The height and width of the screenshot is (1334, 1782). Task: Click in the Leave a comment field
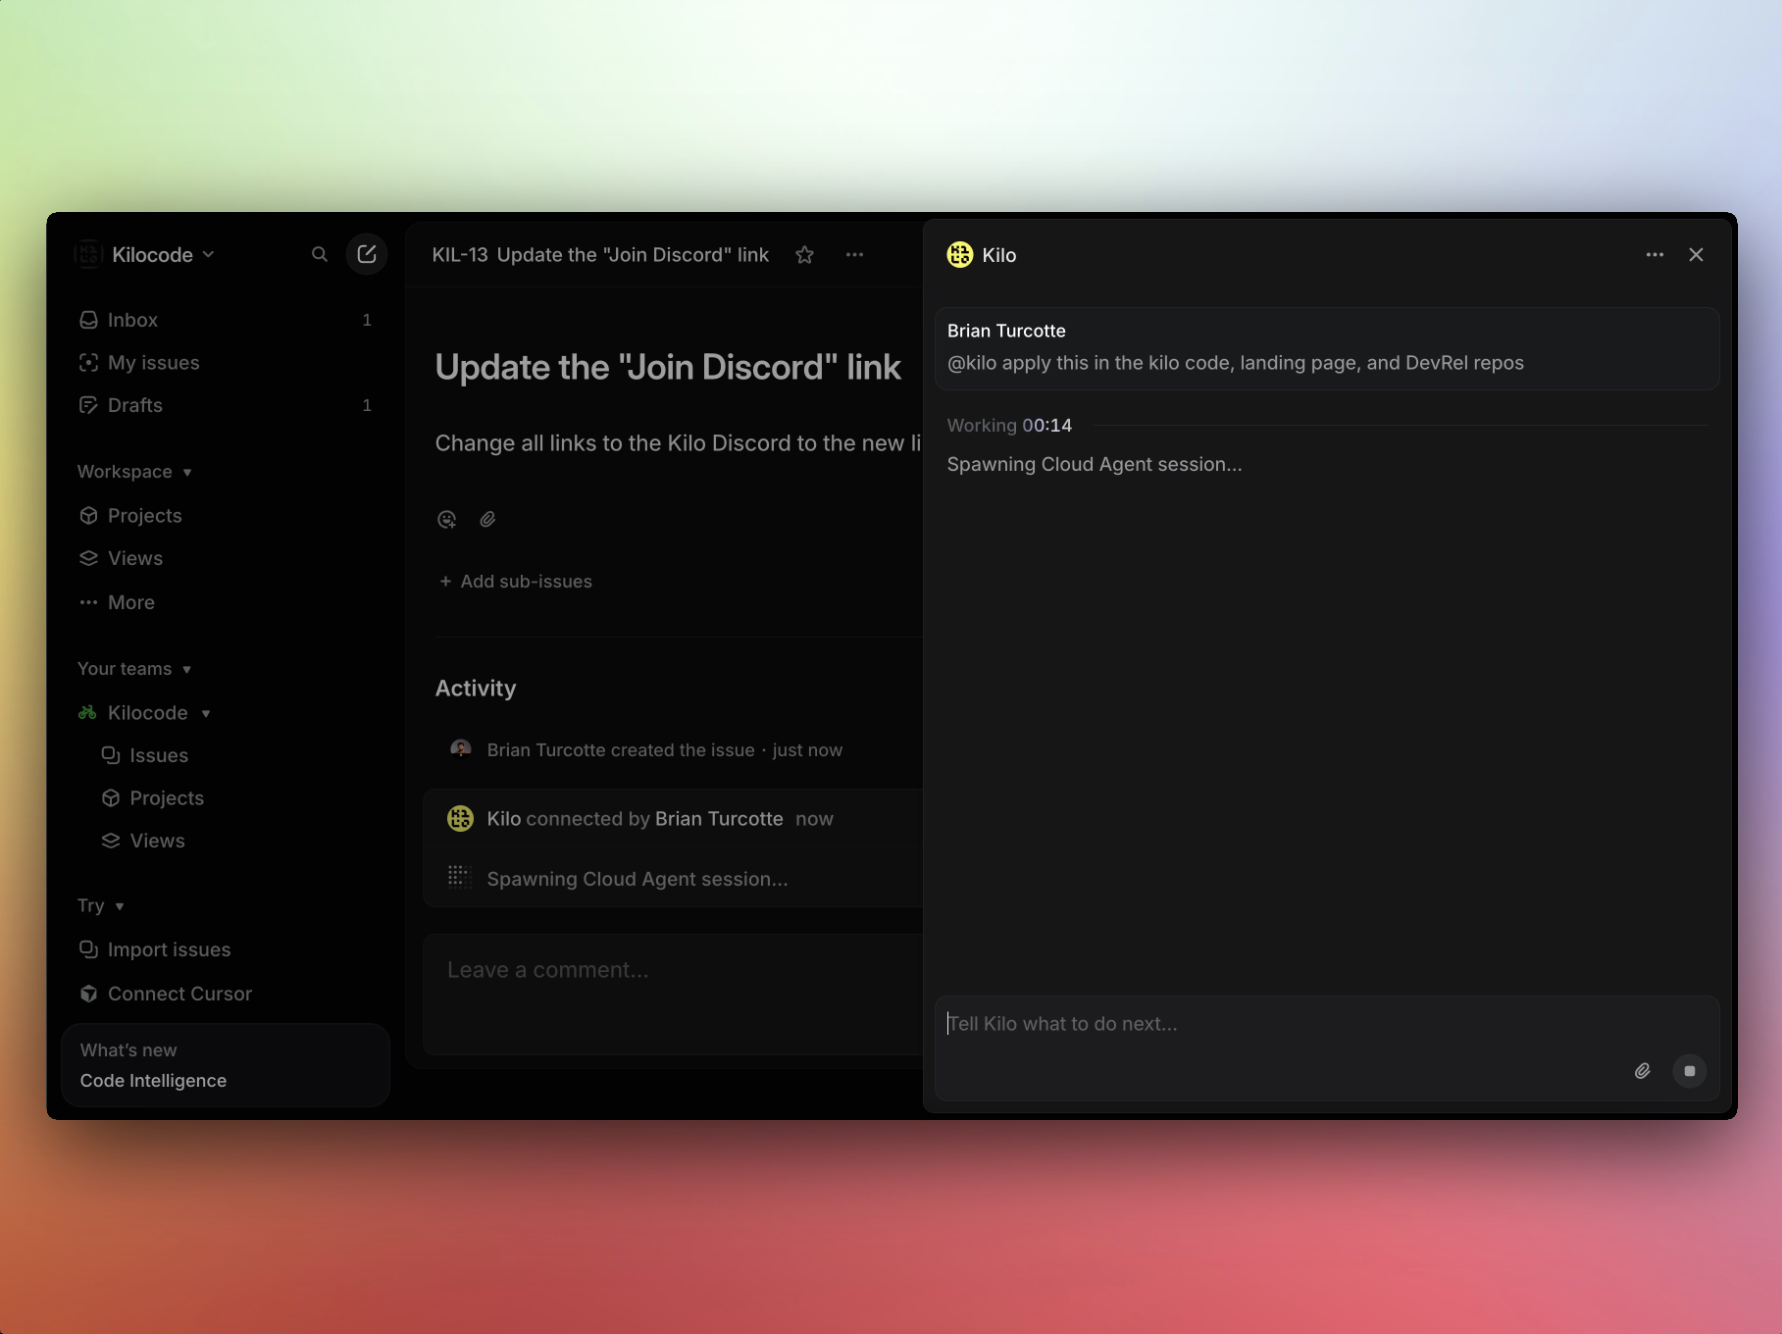[x=673, y=993]
